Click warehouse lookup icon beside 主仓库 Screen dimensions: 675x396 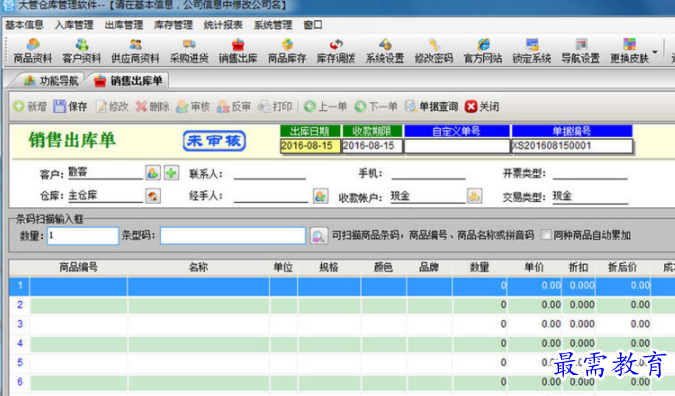pyautogui.click(x=153, y=196)
